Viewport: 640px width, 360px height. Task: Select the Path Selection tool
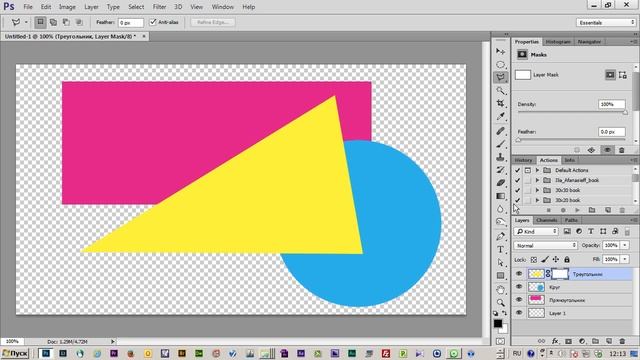point(500,262)
